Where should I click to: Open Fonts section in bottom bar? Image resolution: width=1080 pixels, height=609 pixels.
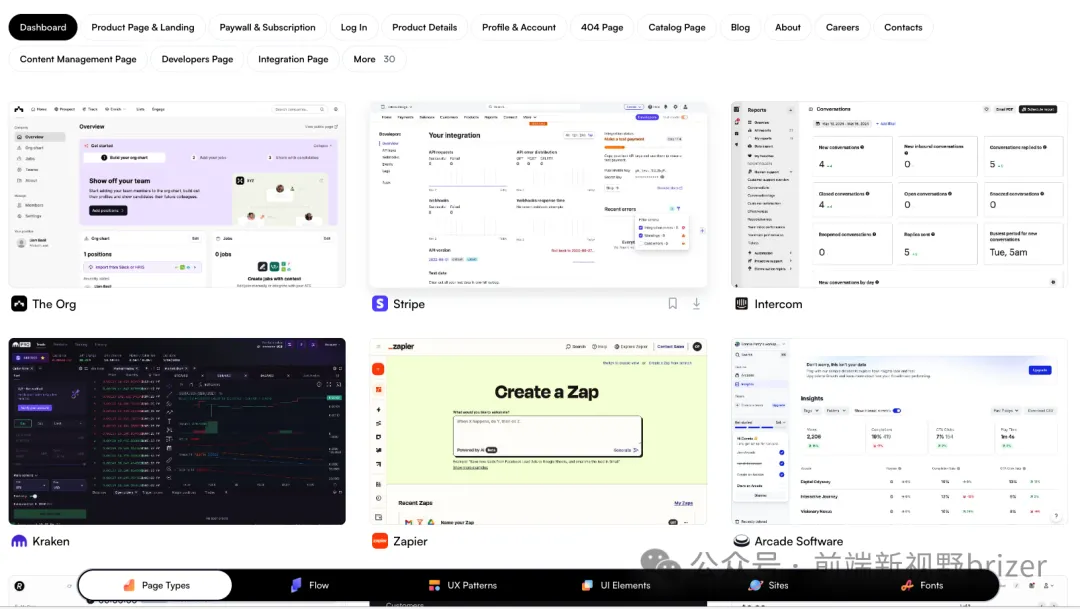click(x=921, y=585)
